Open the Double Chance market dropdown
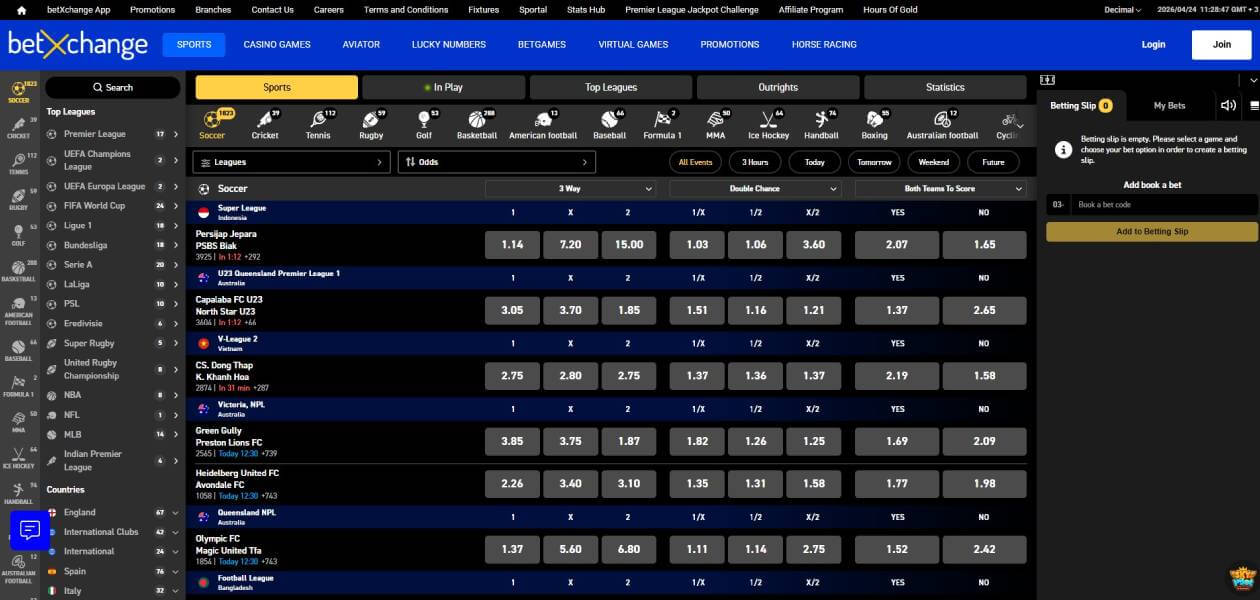 coord(755,188)
